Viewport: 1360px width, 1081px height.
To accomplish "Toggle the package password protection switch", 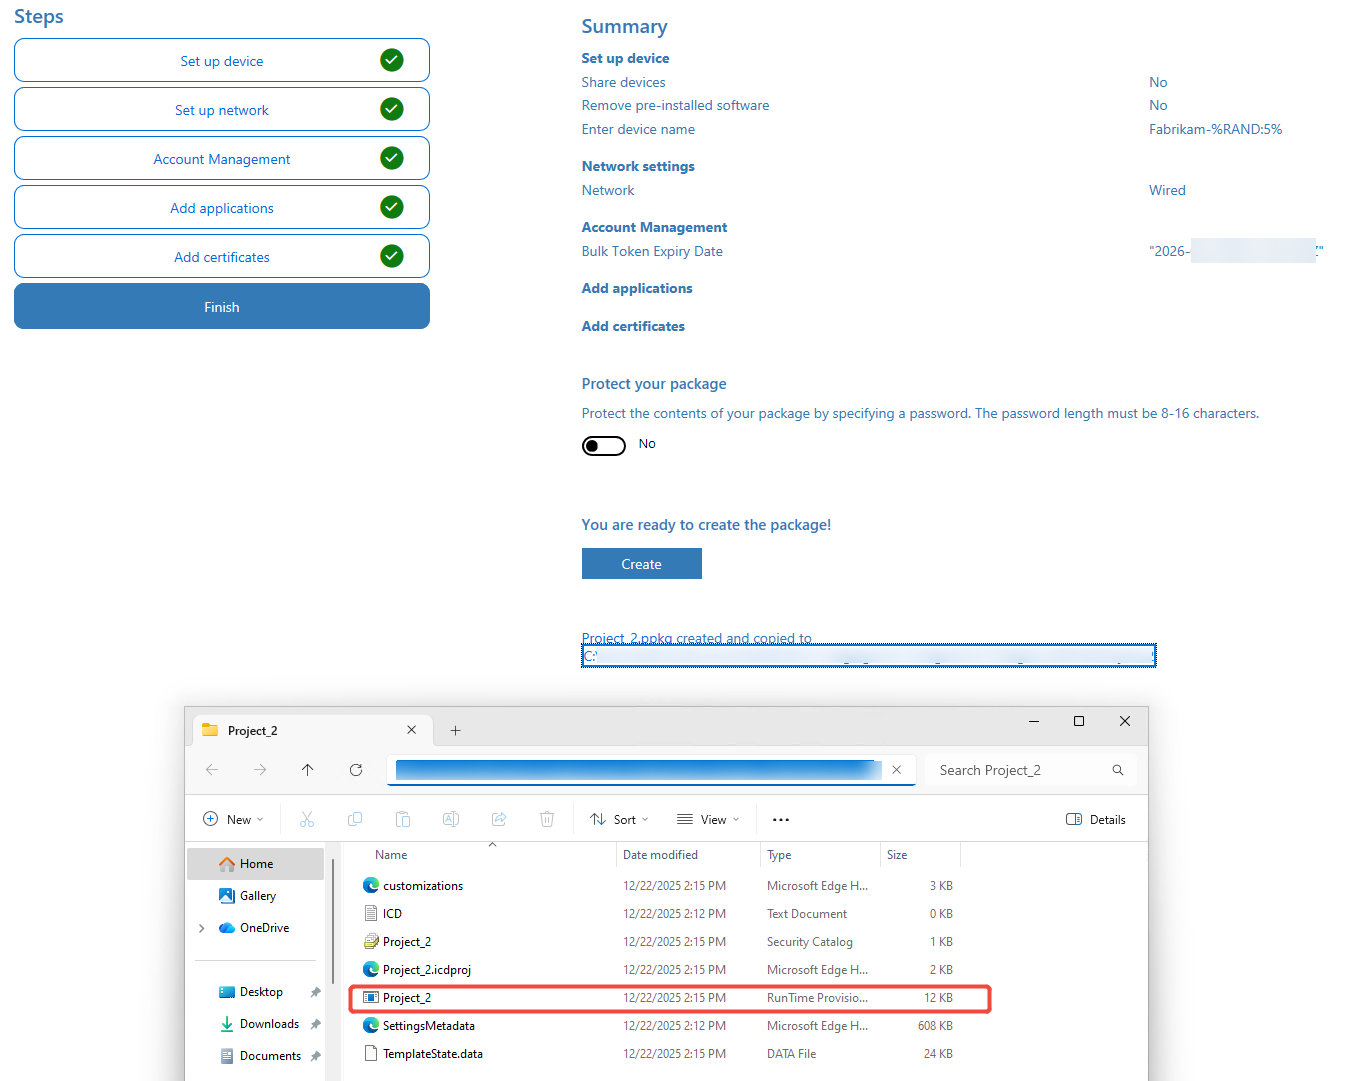I will click(x=604, y=445).
